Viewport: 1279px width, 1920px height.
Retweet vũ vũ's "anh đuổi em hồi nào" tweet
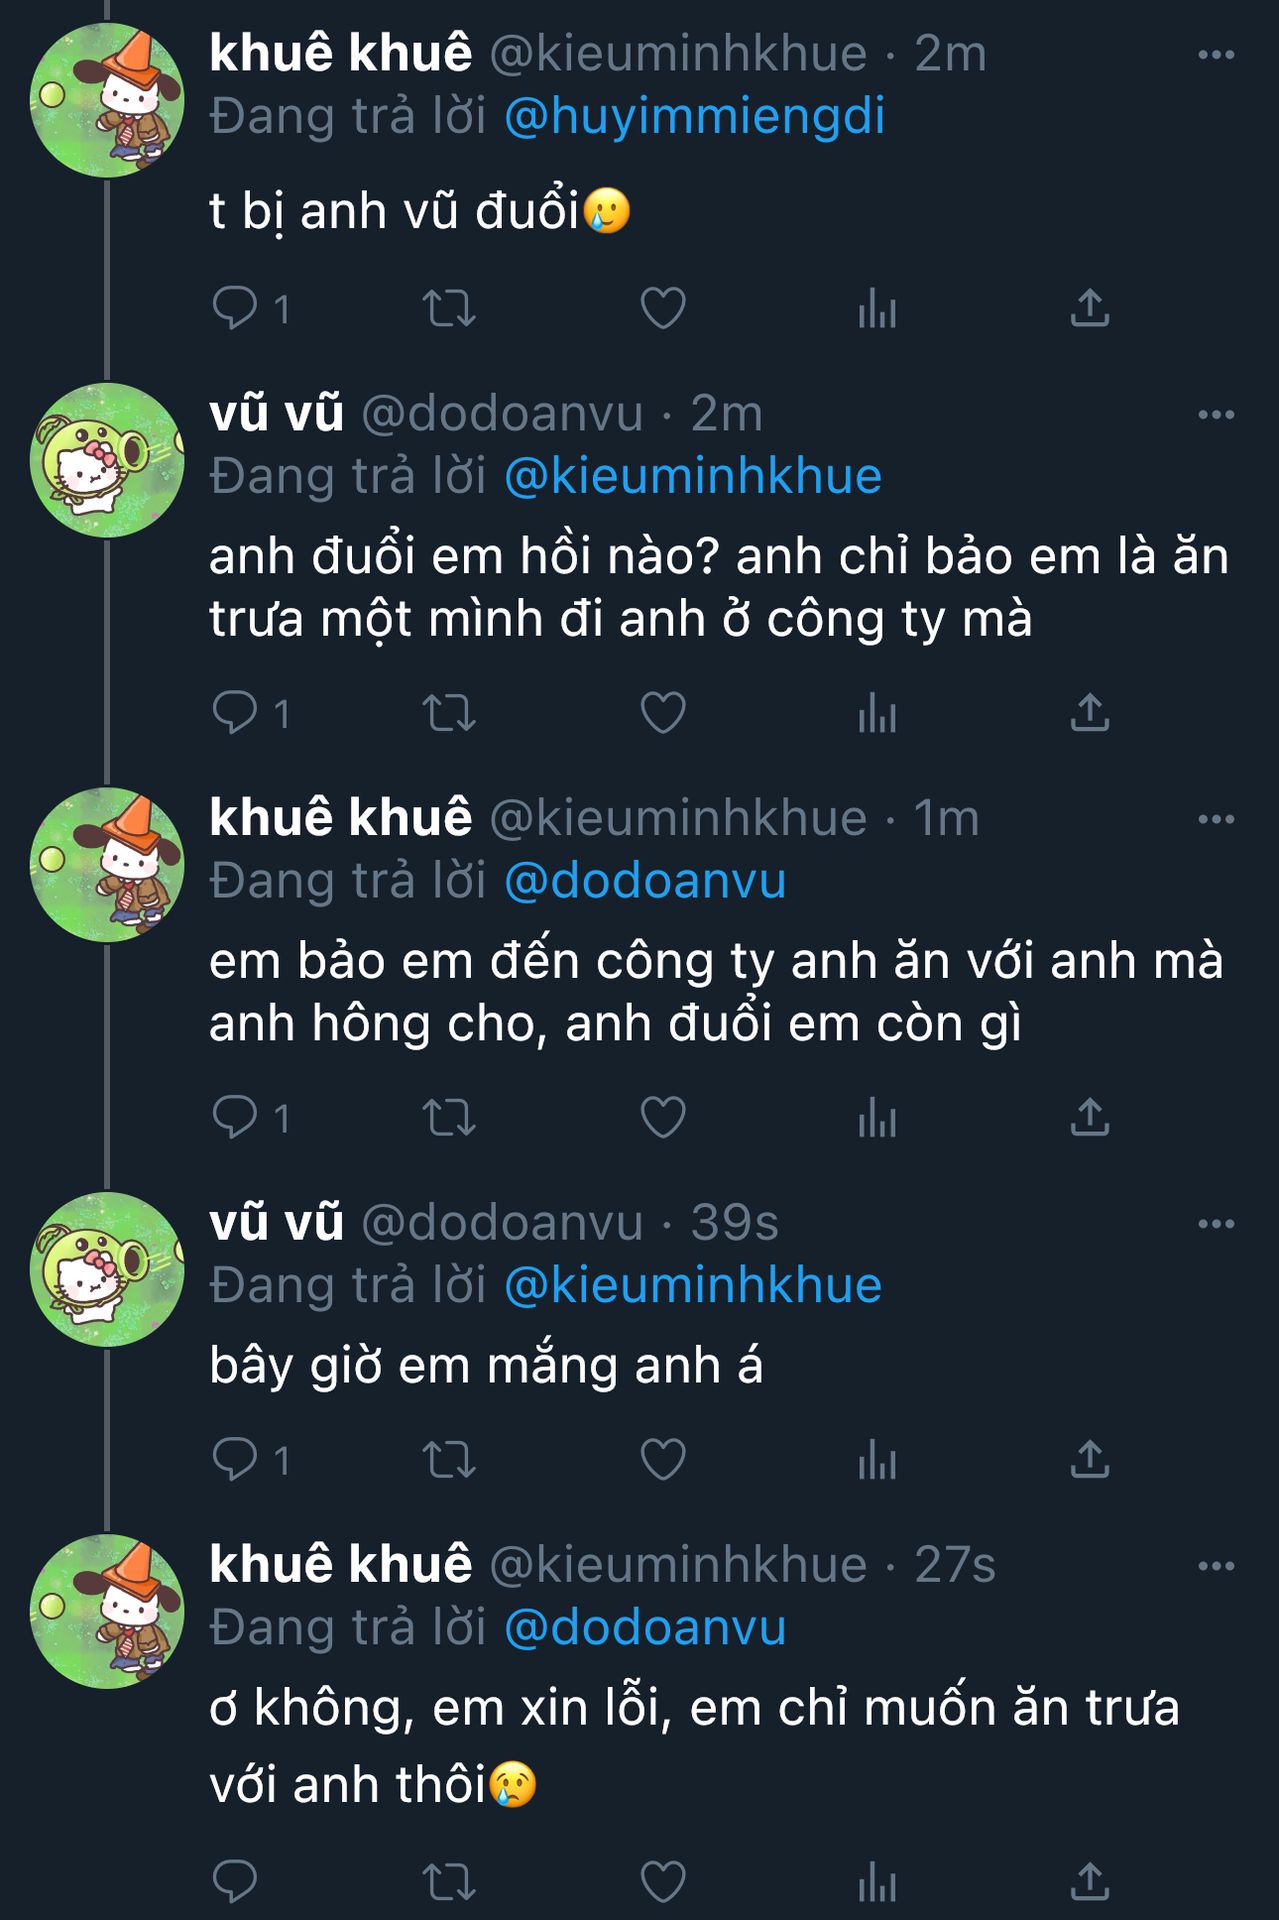coord(449,713)
